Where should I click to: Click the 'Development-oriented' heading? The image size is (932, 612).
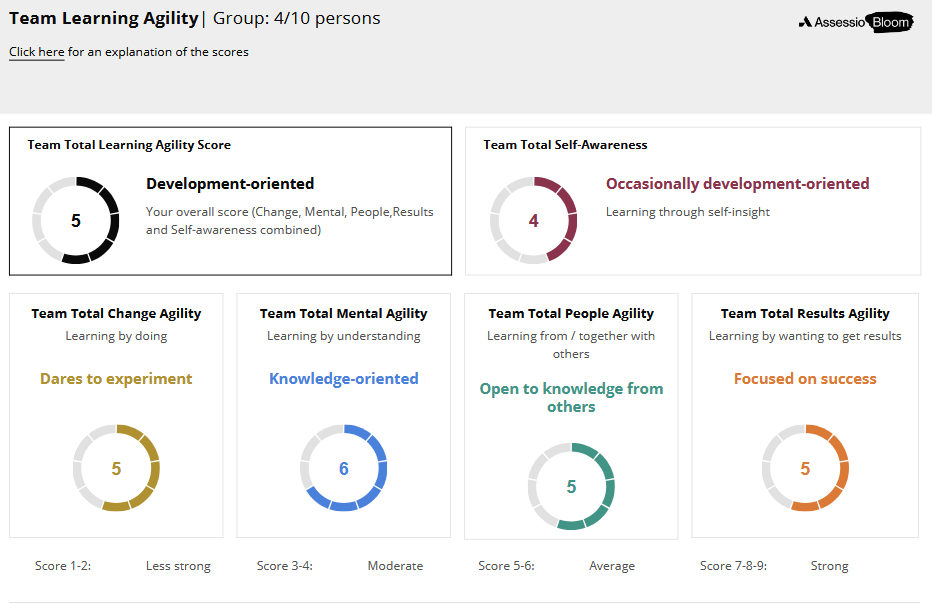pyautogui.click(x=230, y=184)
